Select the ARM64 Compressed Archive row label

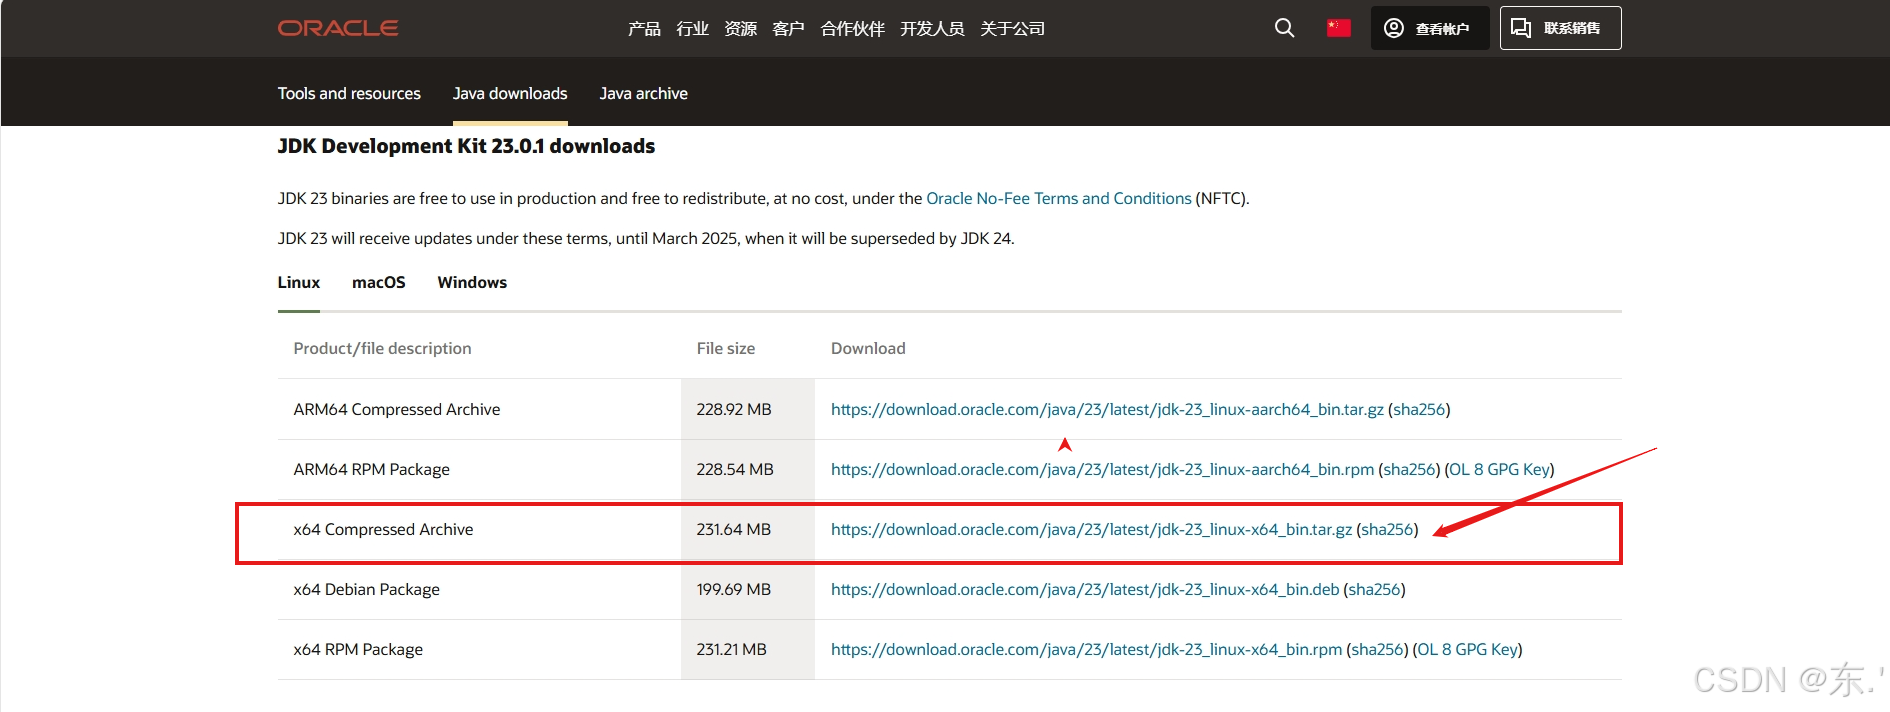(397, 409)
